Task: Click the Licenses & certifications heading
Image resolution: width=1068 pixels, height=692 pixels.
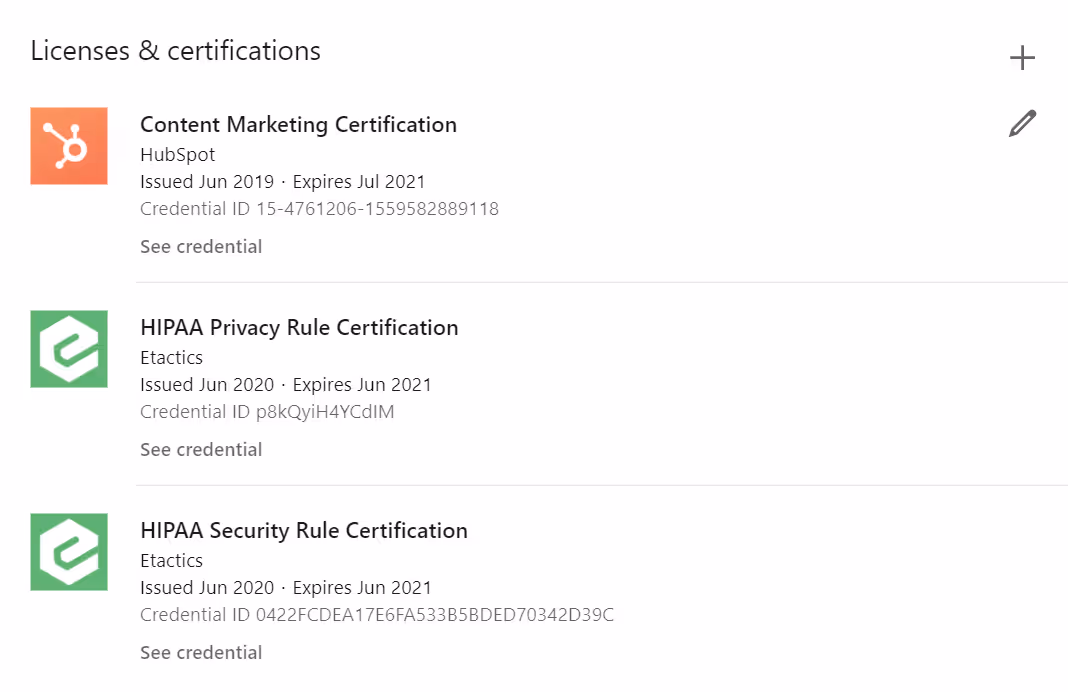Action: tap(176, 51)
